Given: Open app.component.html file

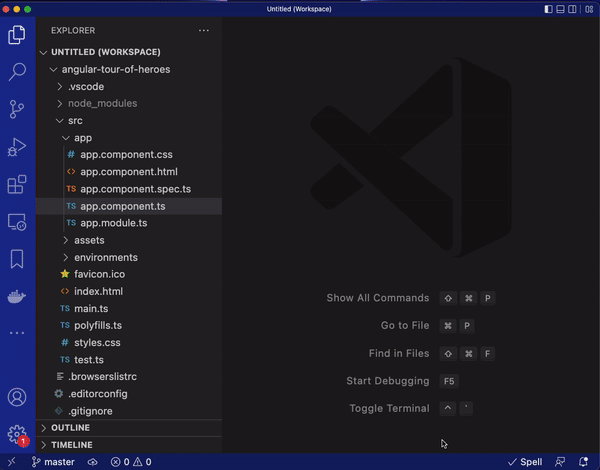Looking at the screenshot, I should [x=129, y=172].
